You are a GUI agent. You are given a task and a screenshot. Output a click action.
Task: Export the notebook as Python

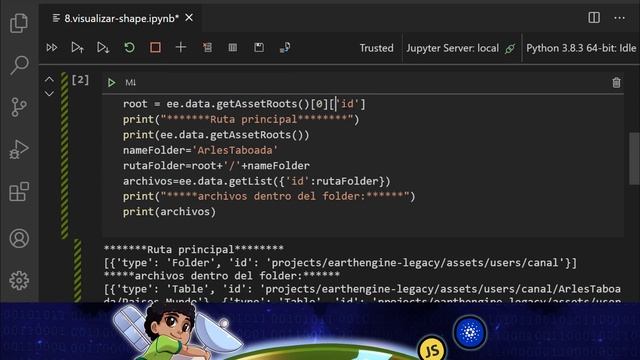point(285,48)
